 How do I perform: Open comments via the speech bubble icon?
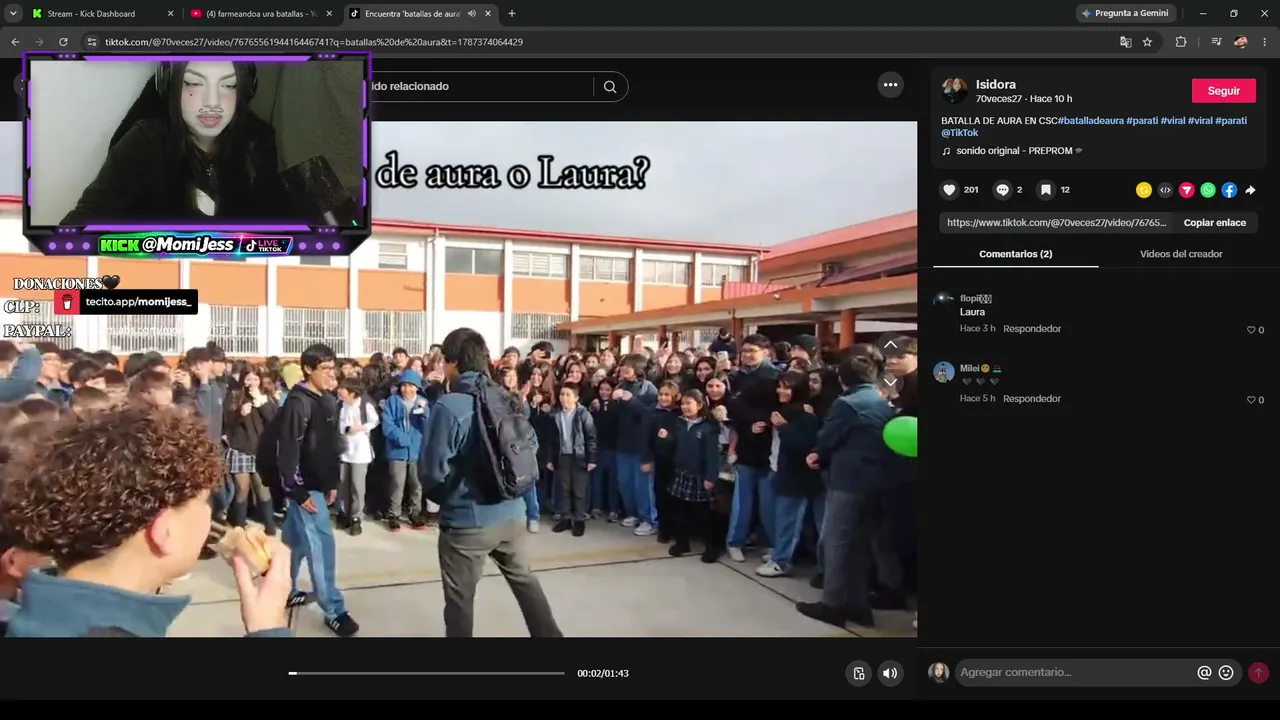pyautogui.click(x=1002, y=190)
